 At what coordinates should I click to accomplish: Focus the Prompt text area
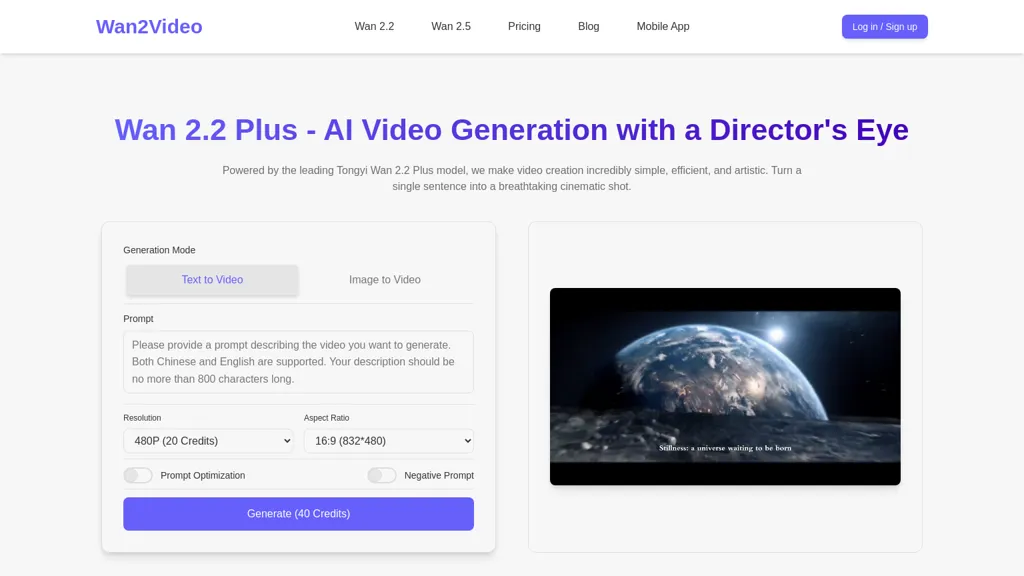298,362
